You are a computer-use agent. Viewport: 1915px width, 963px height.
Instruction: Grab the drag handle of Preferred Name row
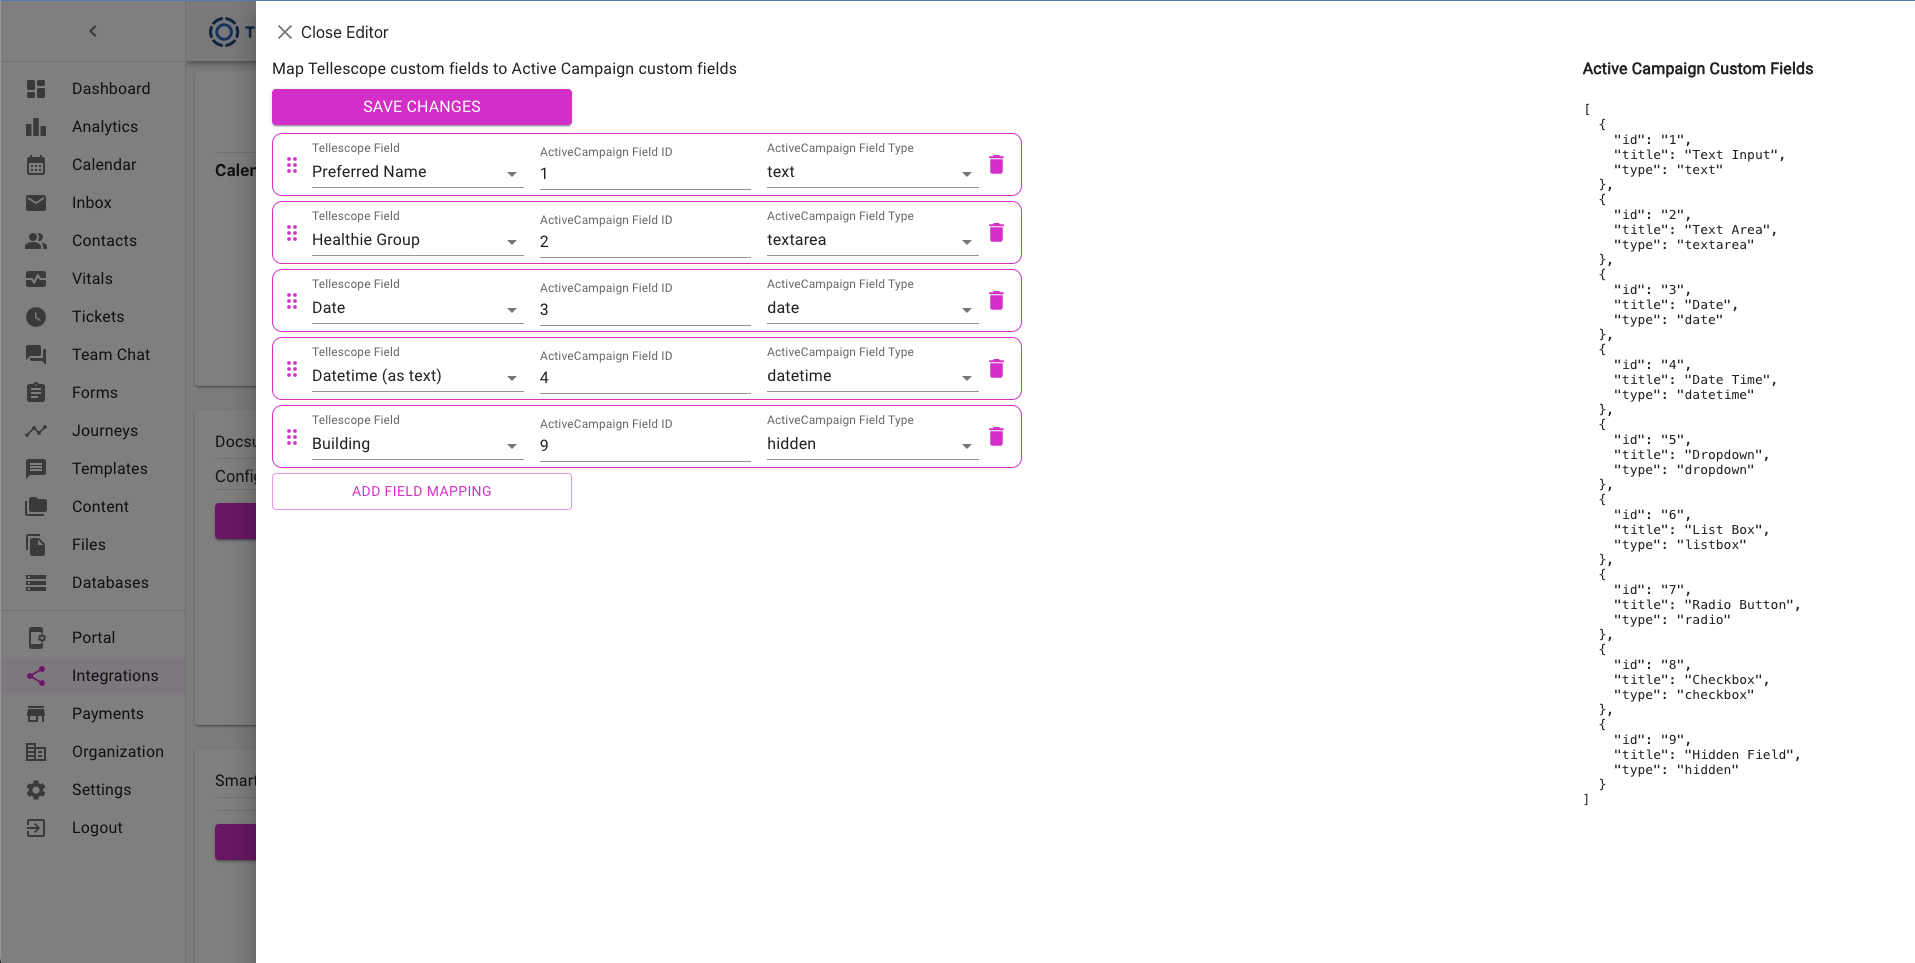(292, 165)
